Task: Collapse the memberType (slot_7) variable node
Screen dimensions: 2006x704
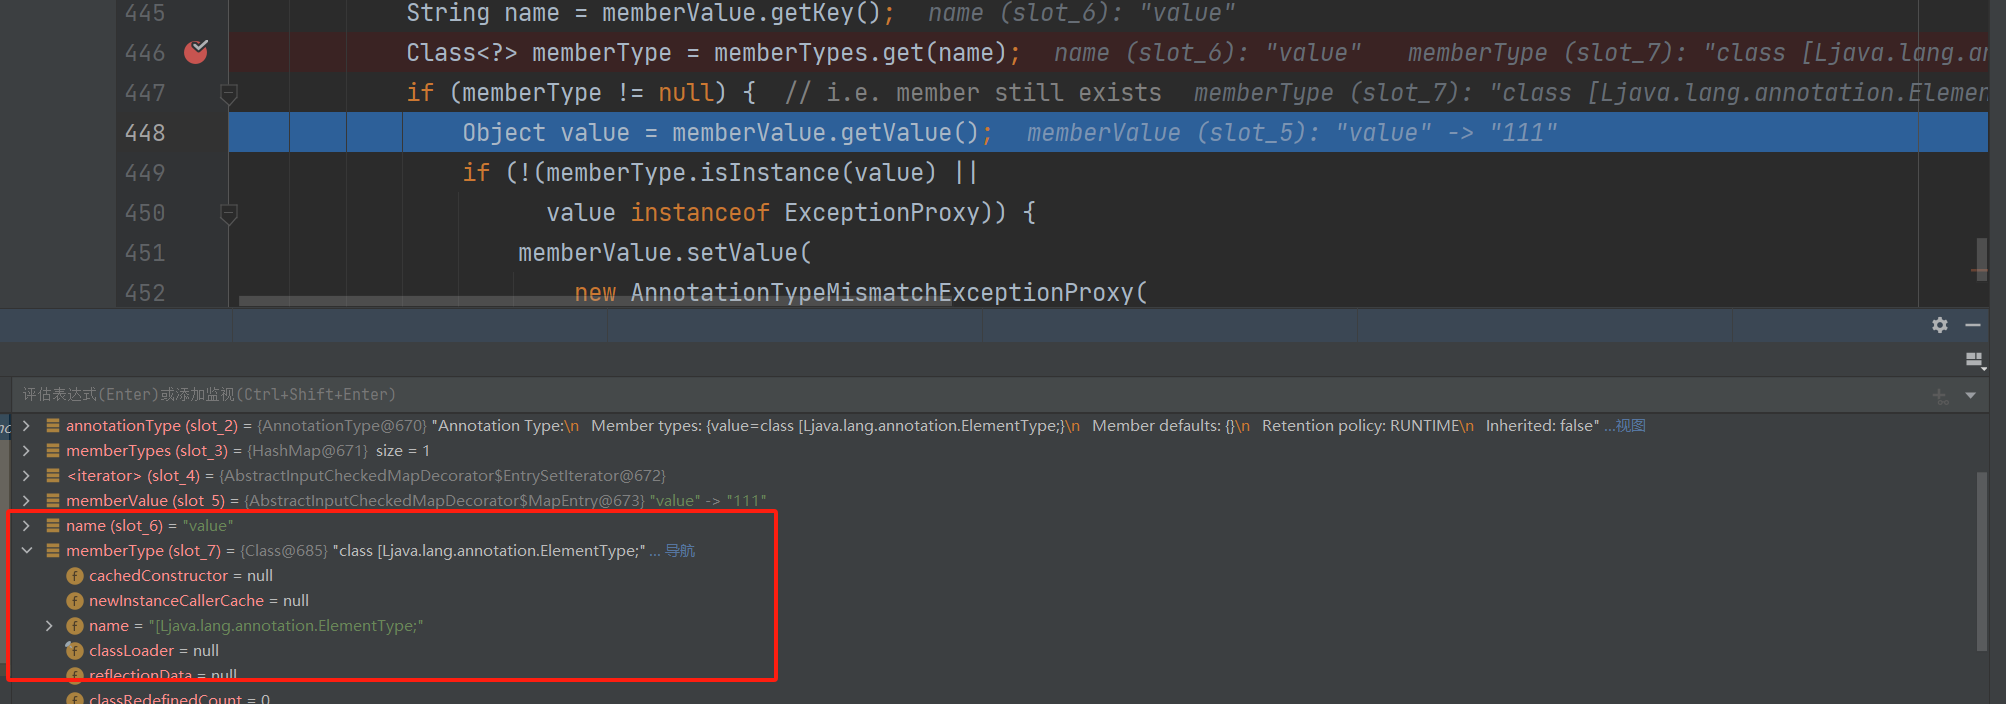Action: [27, 551]
